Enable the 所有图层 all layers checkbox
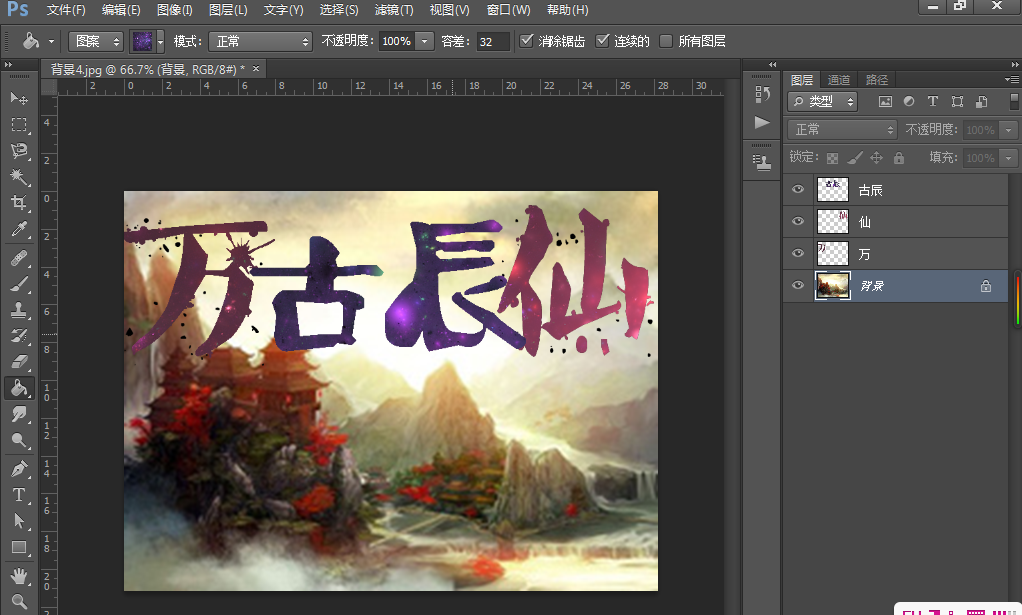 (665, 41)
